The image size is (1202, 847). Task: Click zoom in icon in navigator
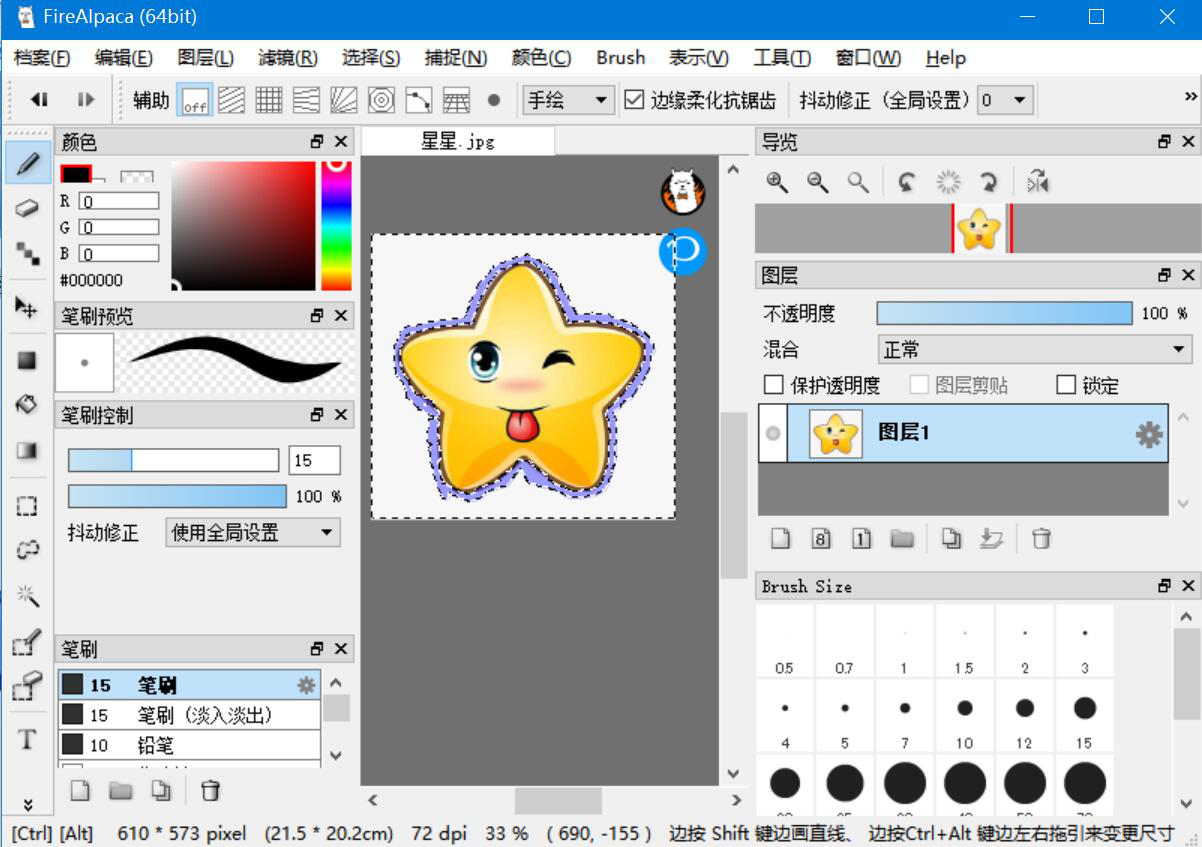tap(777, 182)
